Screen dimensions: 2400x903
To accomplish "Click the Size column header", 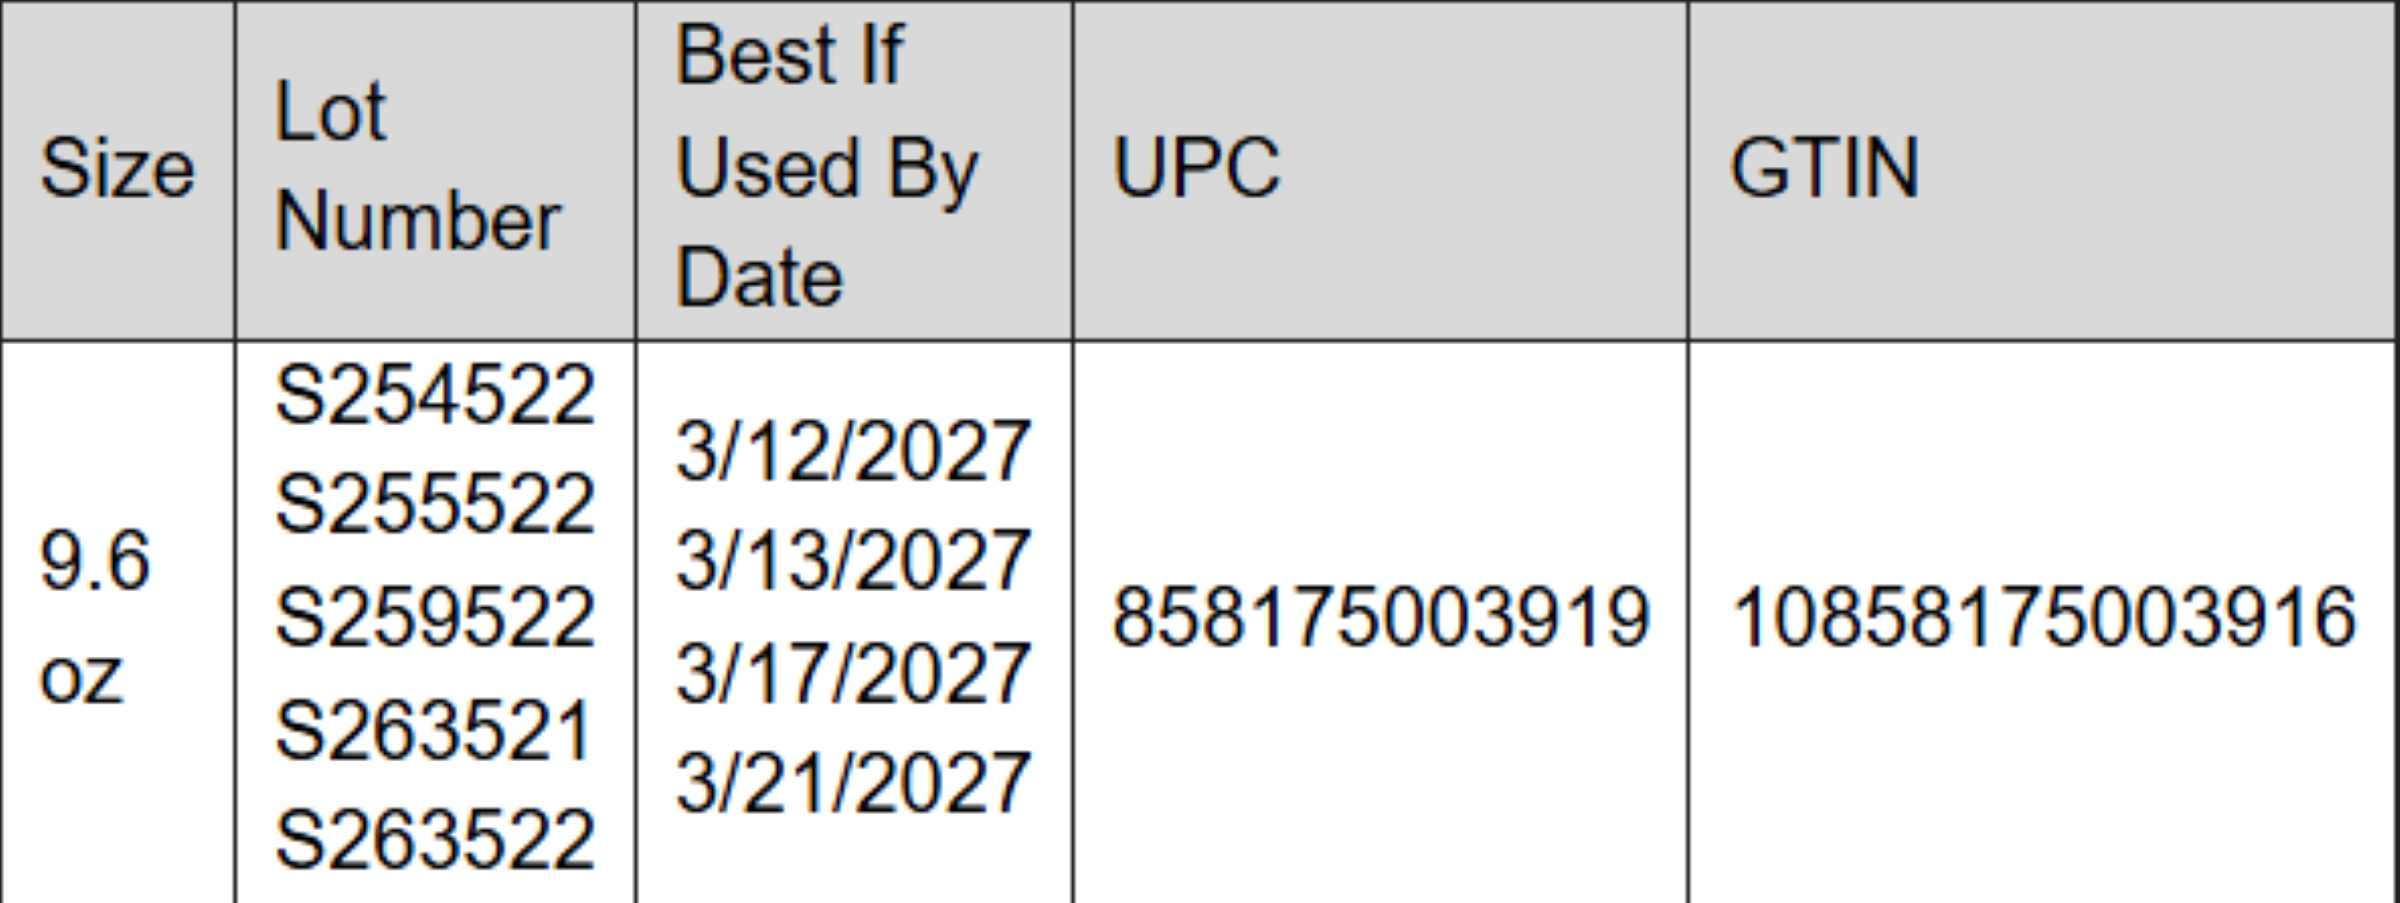I will coord(117,168).
